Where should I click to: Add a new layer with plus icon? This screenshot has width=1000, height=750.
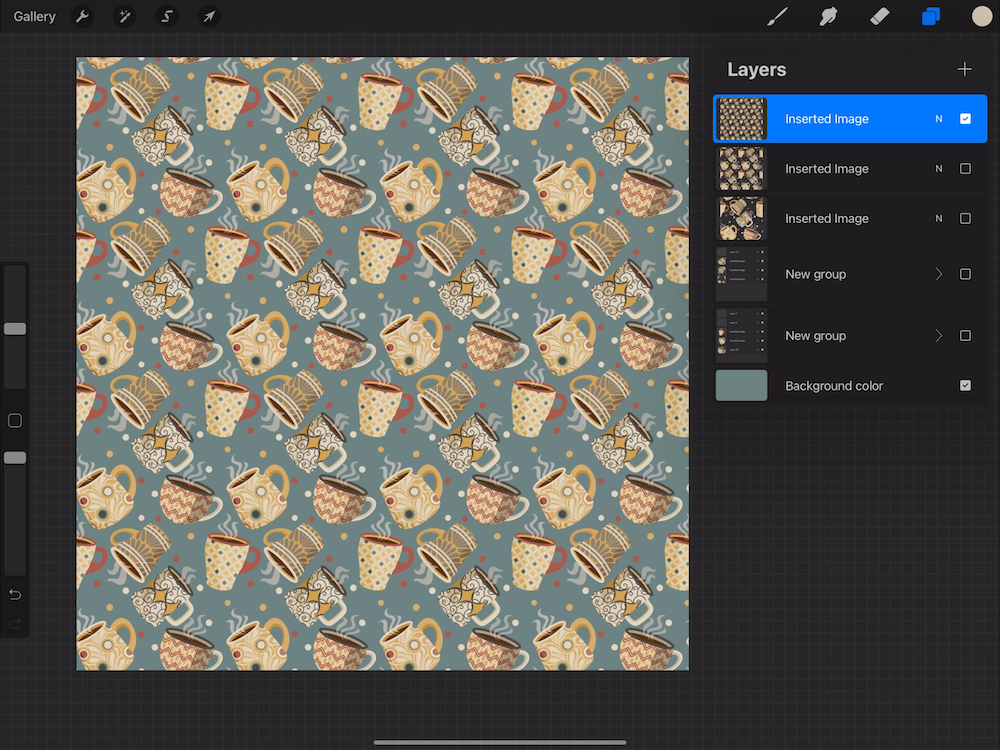click(x=964, y=69)
